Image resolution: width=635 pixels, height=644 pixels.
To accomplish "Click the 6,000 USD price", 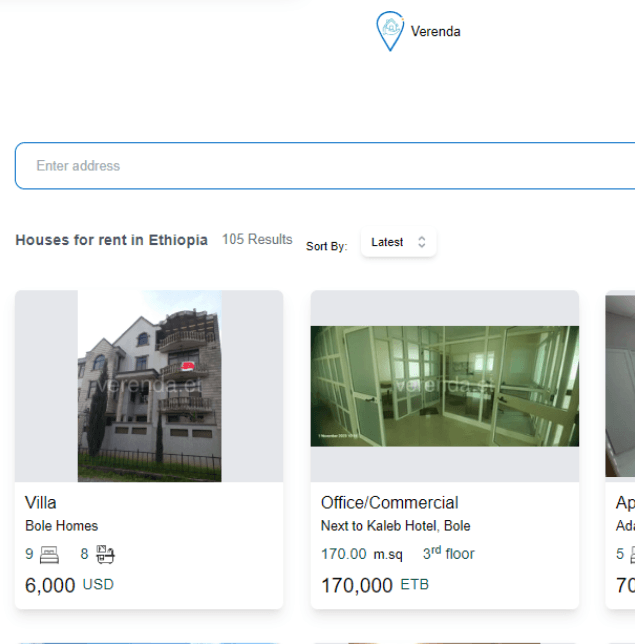I will coord(69,585).
